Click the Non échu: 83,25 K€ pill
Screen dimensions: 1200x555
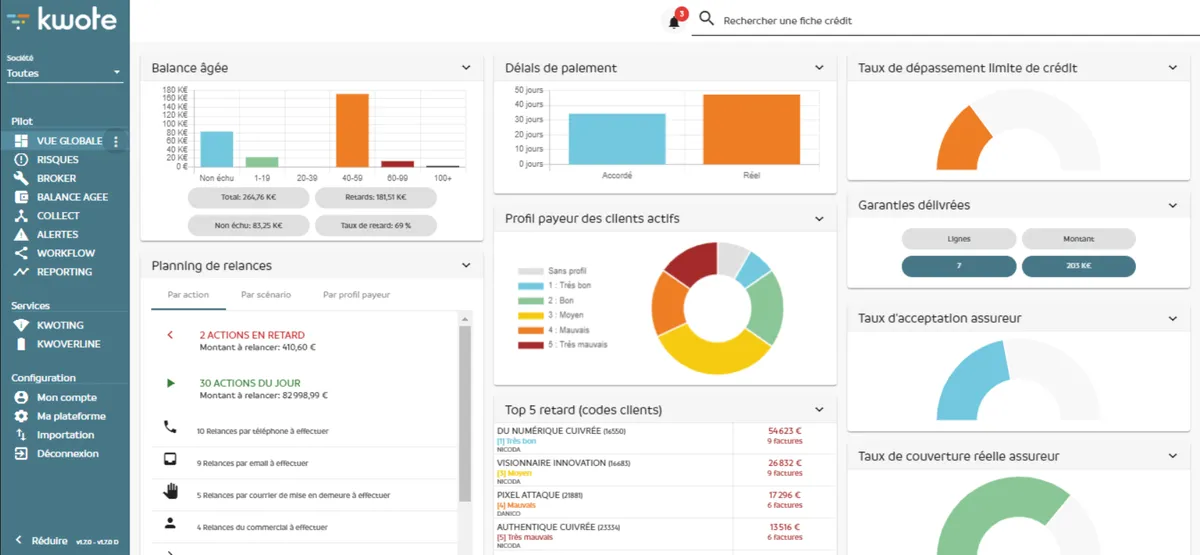(x=249, y=226)
